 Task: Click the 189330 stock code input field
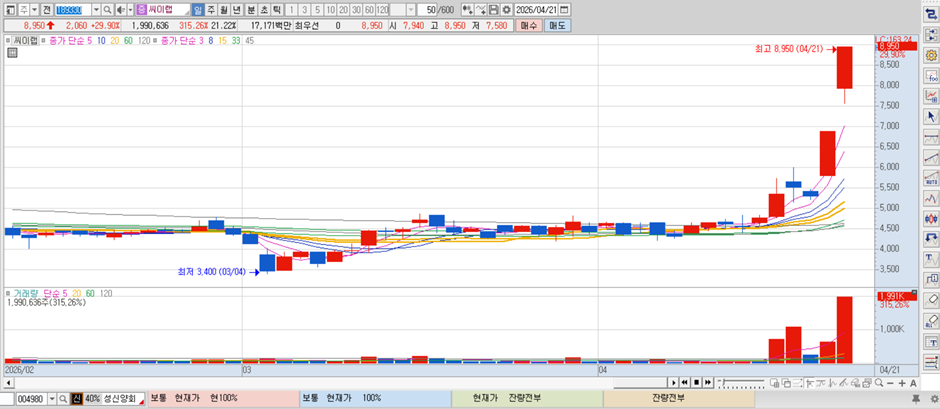click(73, 10)
